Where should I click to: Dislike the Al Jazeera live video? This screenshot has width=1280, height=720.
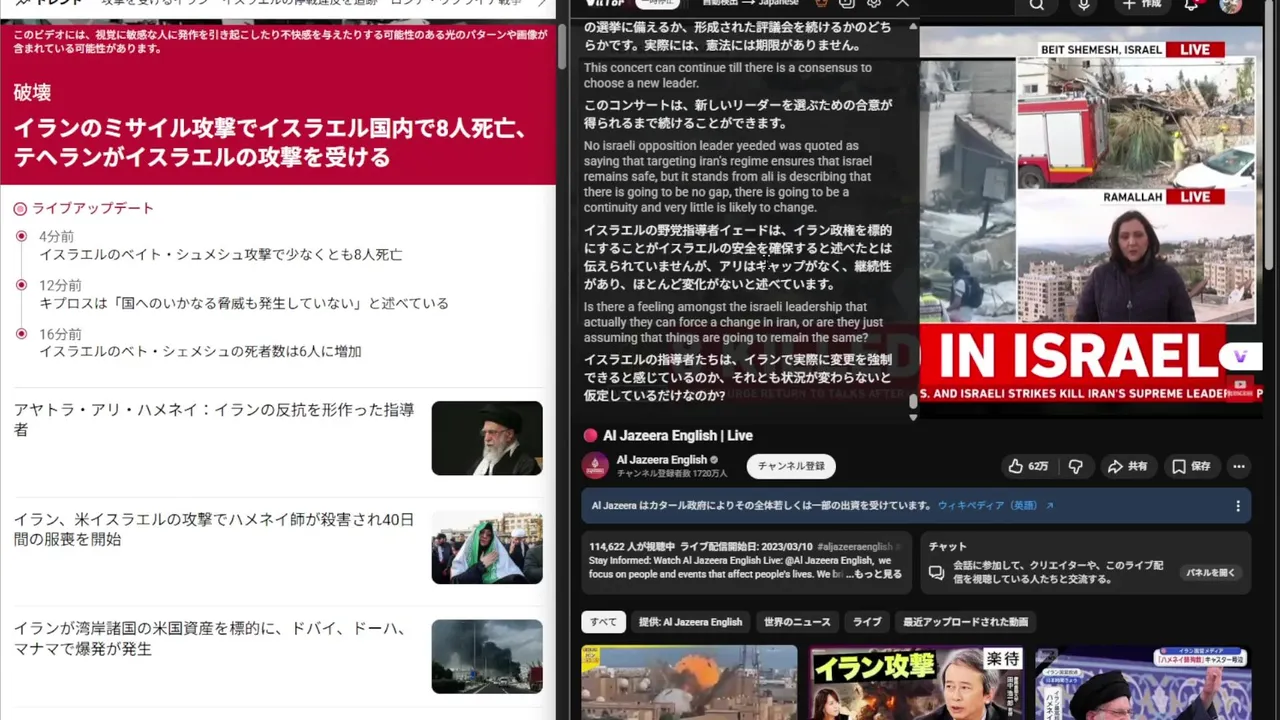(1076, 466)
